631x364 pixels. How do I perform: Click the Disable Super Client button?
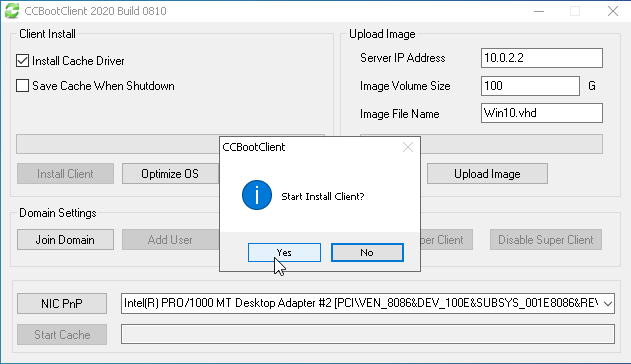pos(546,240)
